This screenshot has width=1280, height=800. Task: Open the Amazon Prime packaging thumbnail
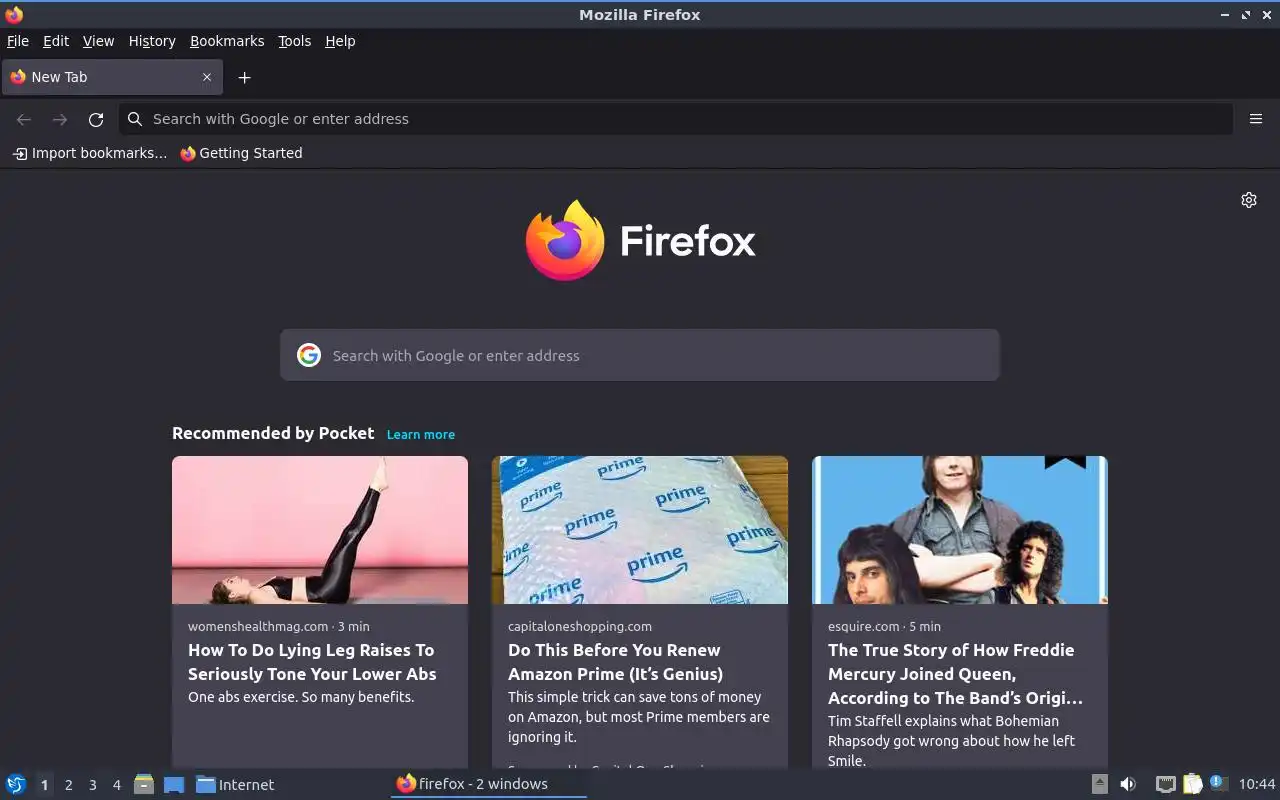click(640, 530)
